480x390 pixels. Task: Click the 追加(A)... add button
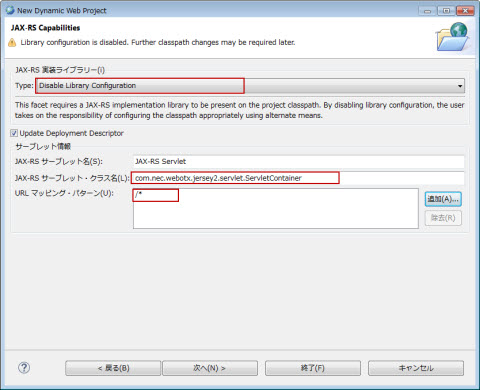443,199
